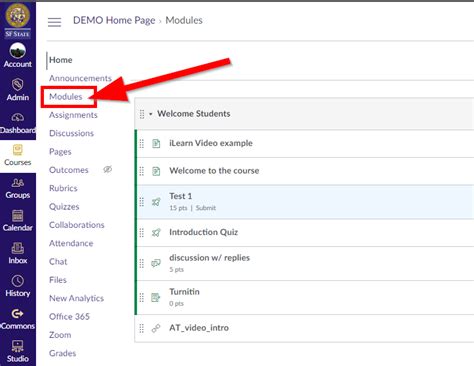Open the Groups icon
The height and width of the screenshot is (366, 474).
pyautogui.click(x=18, y=183)
